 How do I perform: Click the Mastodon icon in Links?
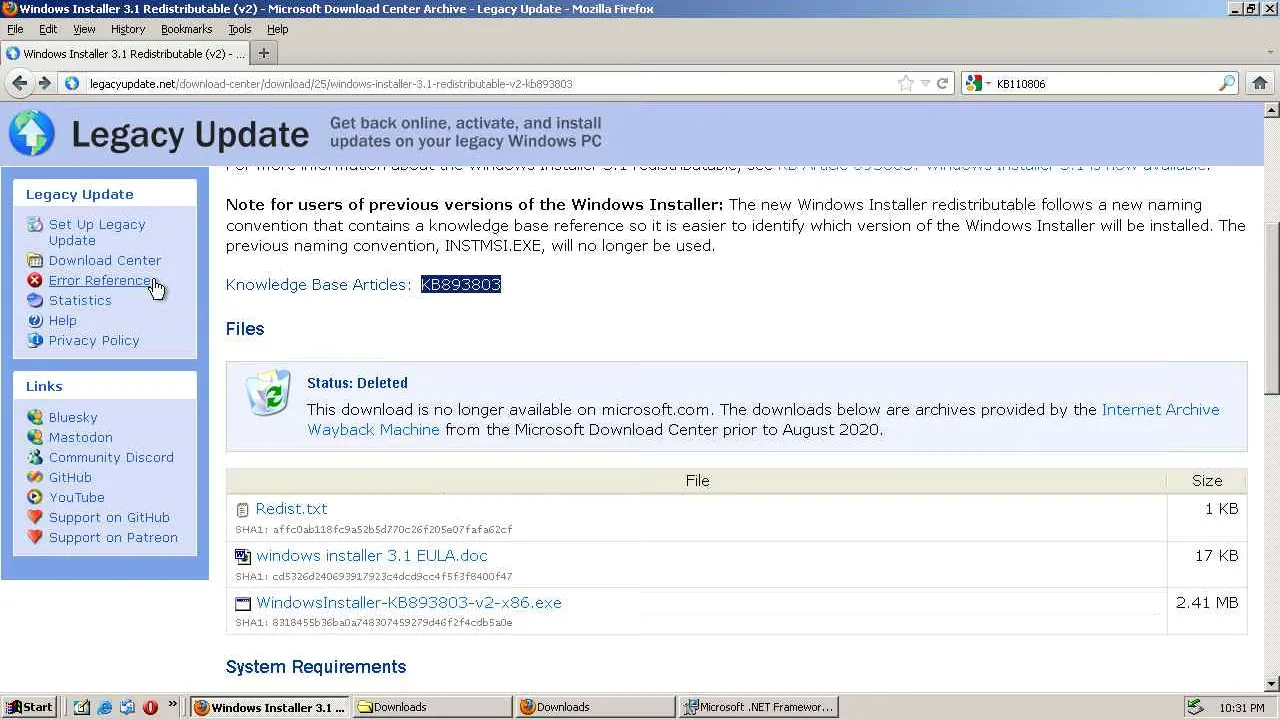tap(35, 437)
